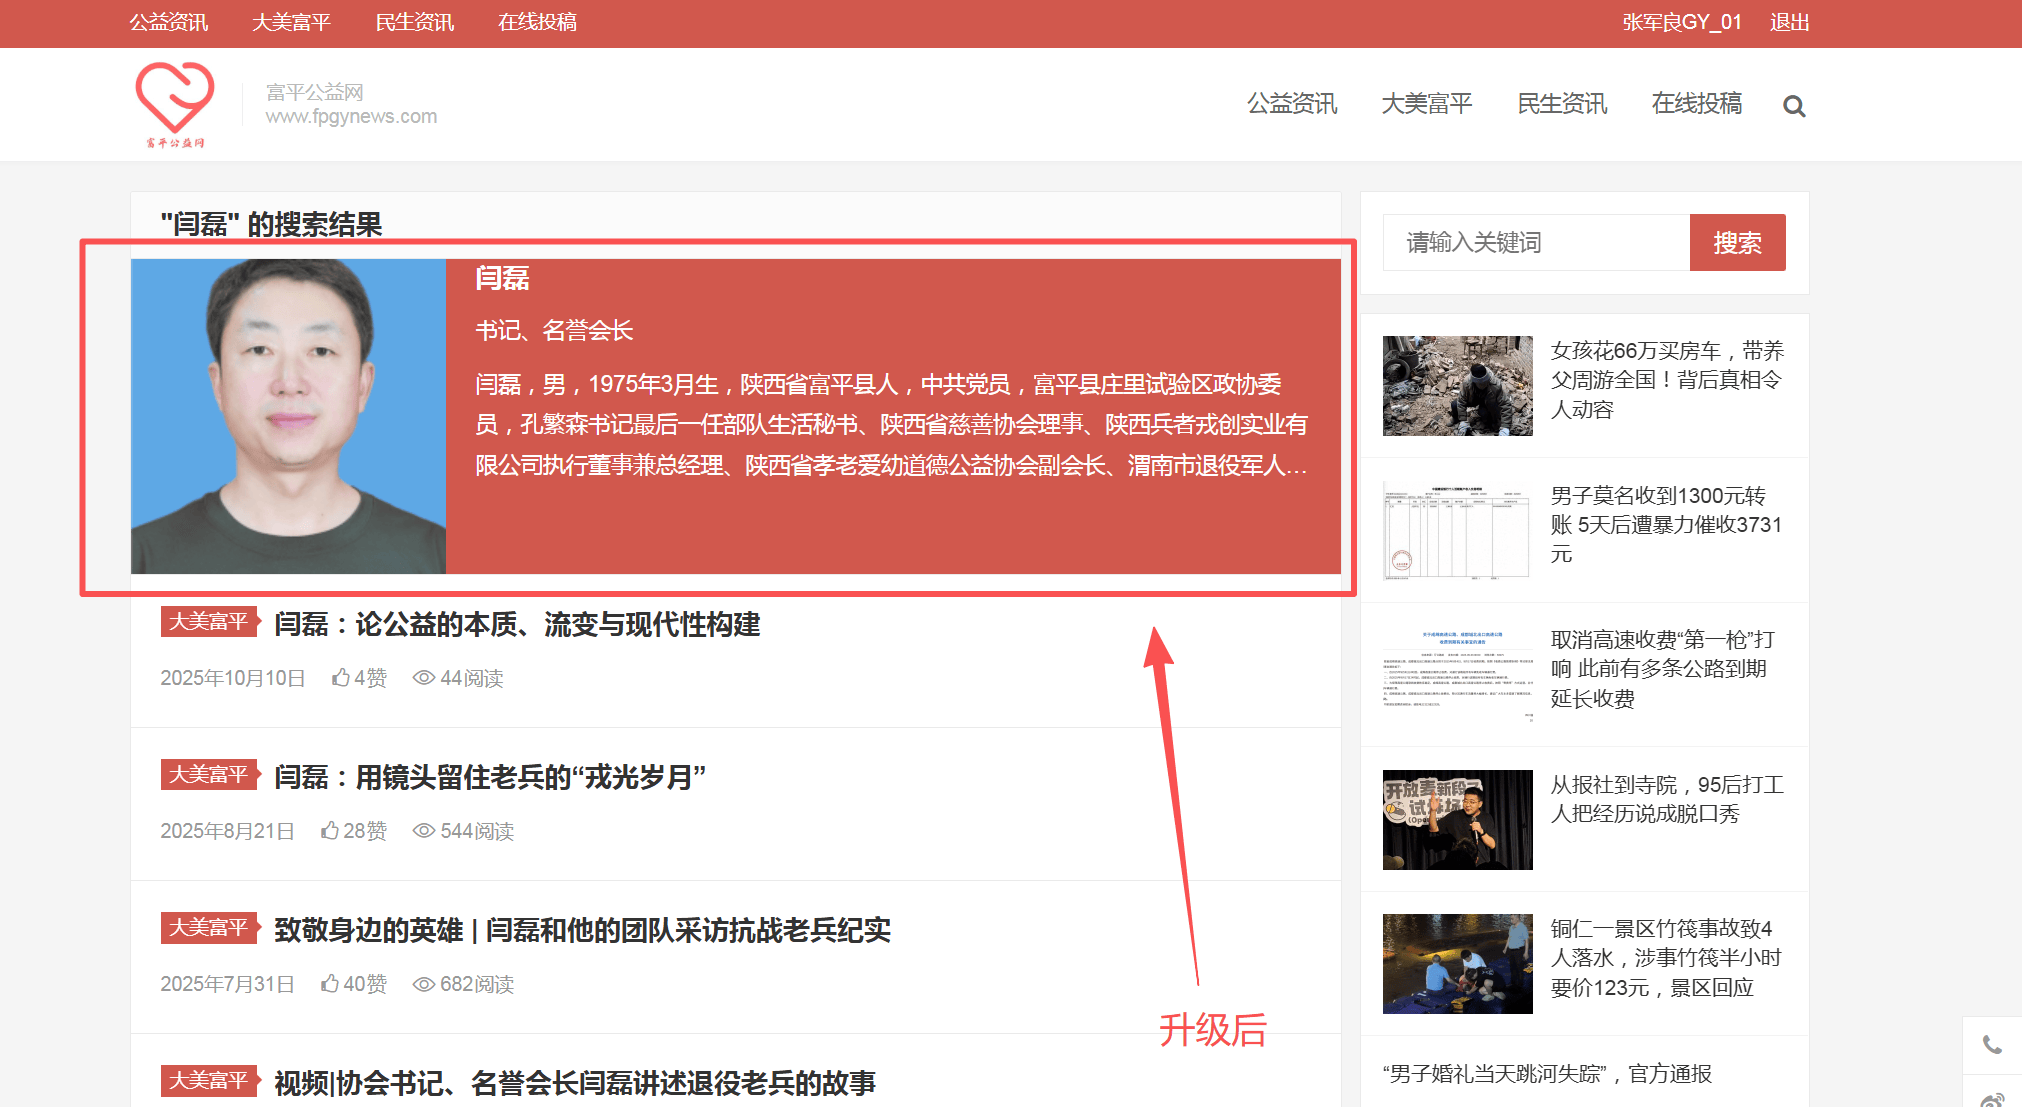Click thumbs-up icon showing 28赞

point(330,831)
